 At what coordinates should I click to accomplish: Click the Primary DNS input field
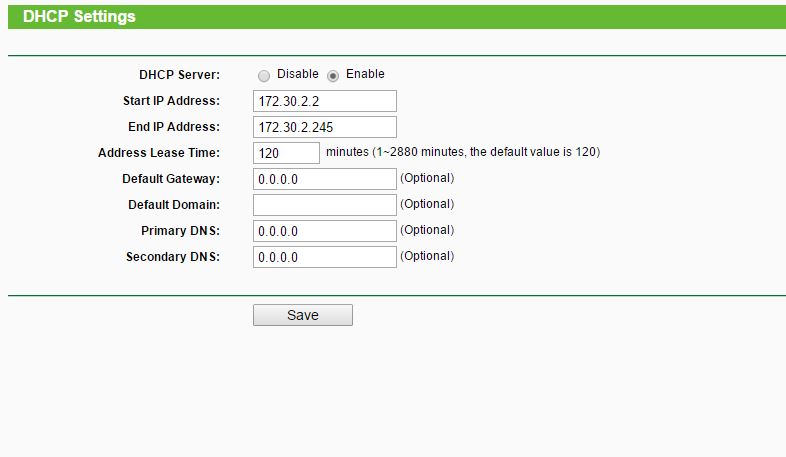point(325,232)
